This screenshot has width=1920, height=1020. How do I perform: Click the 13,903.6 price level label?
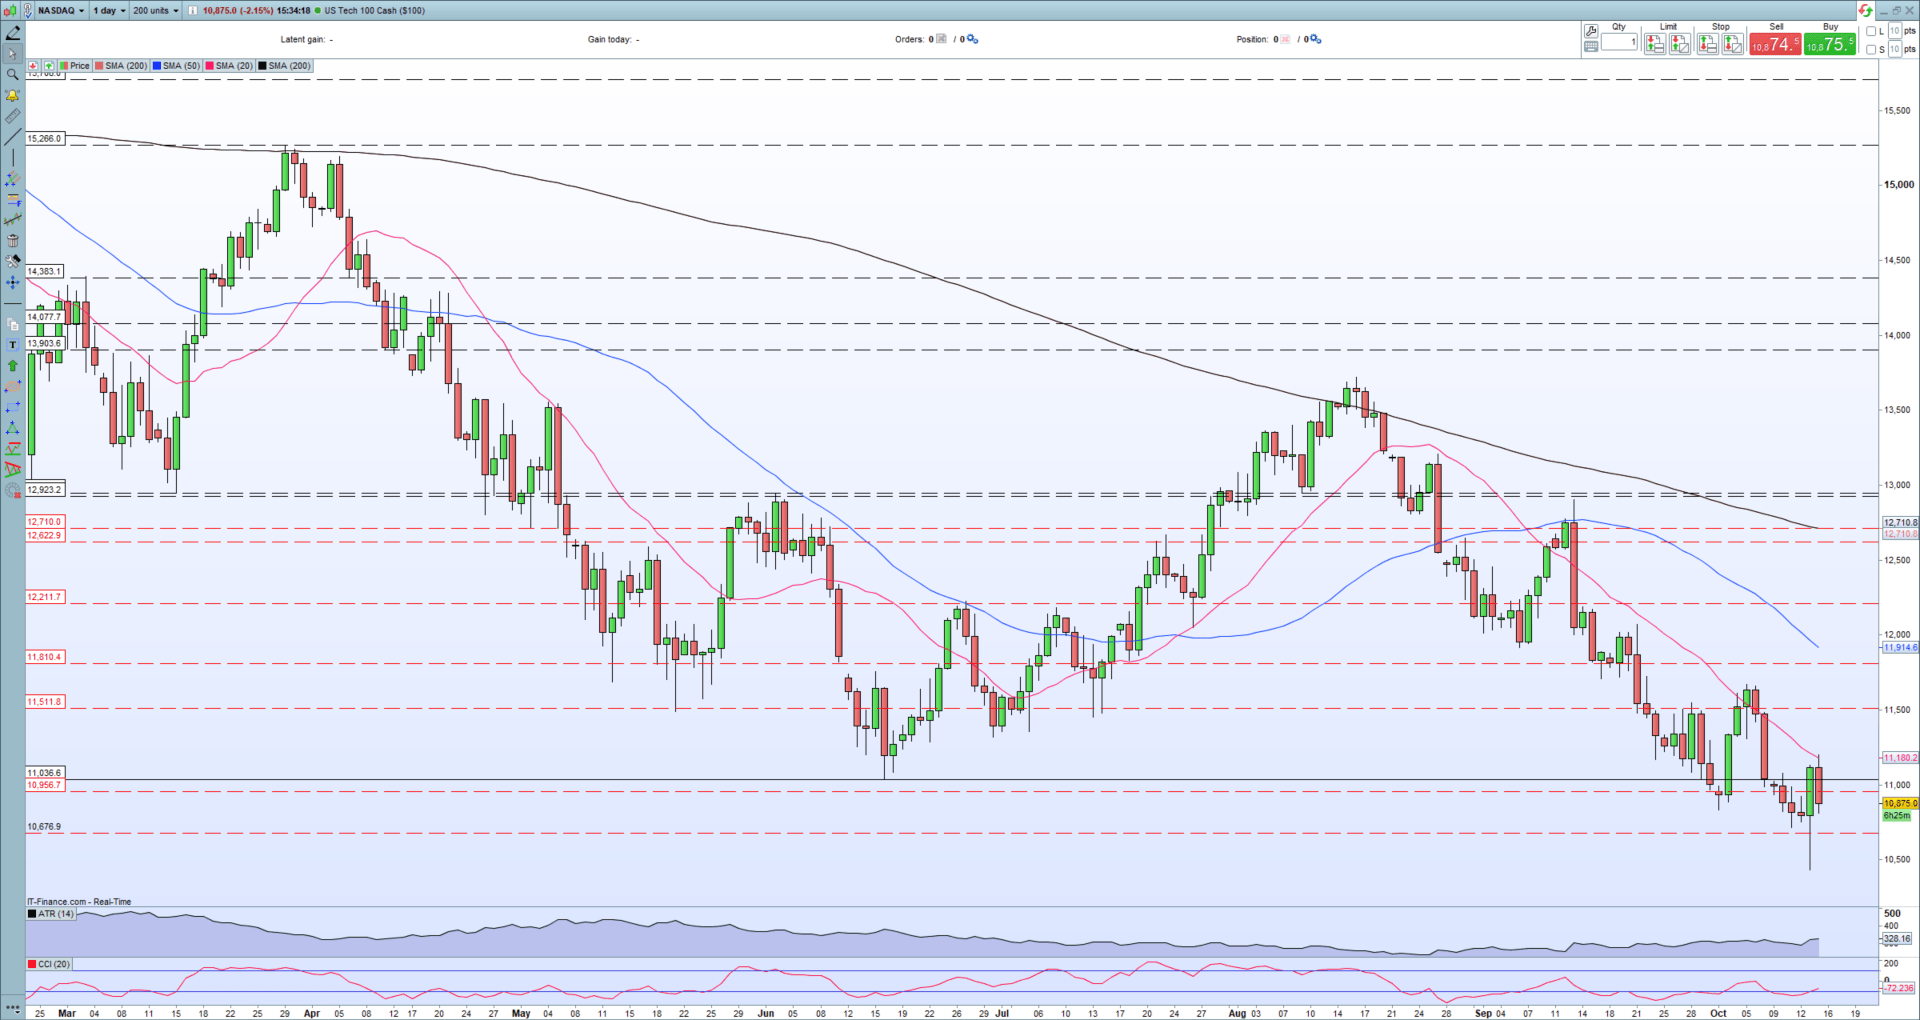pos(44,344)
